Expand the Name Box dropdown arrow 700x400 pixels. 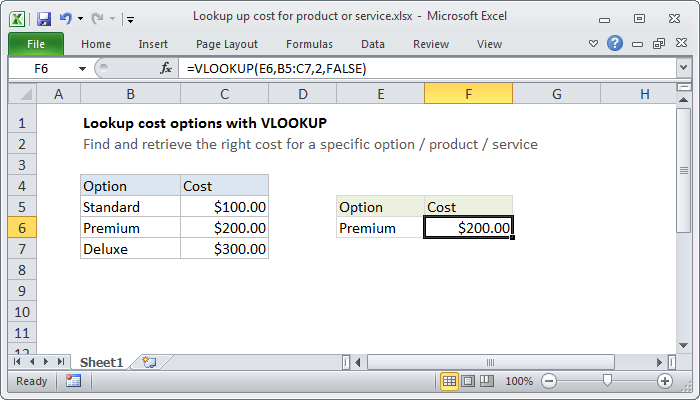coord(82,69)
